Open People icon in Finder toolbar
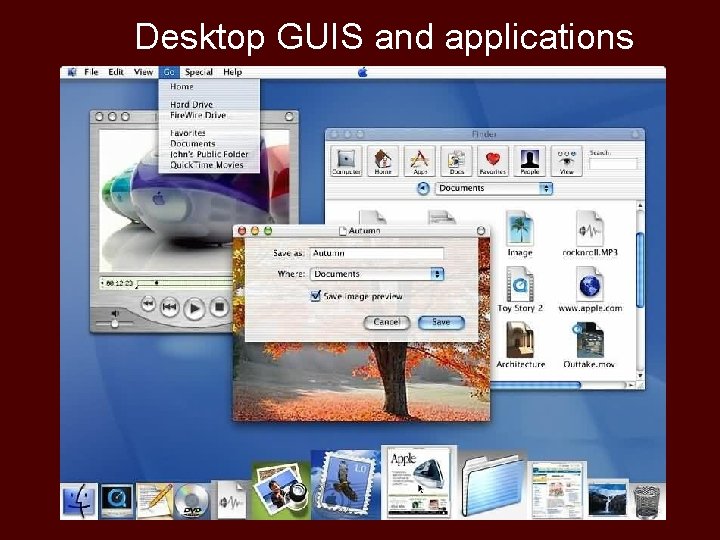 530,161
